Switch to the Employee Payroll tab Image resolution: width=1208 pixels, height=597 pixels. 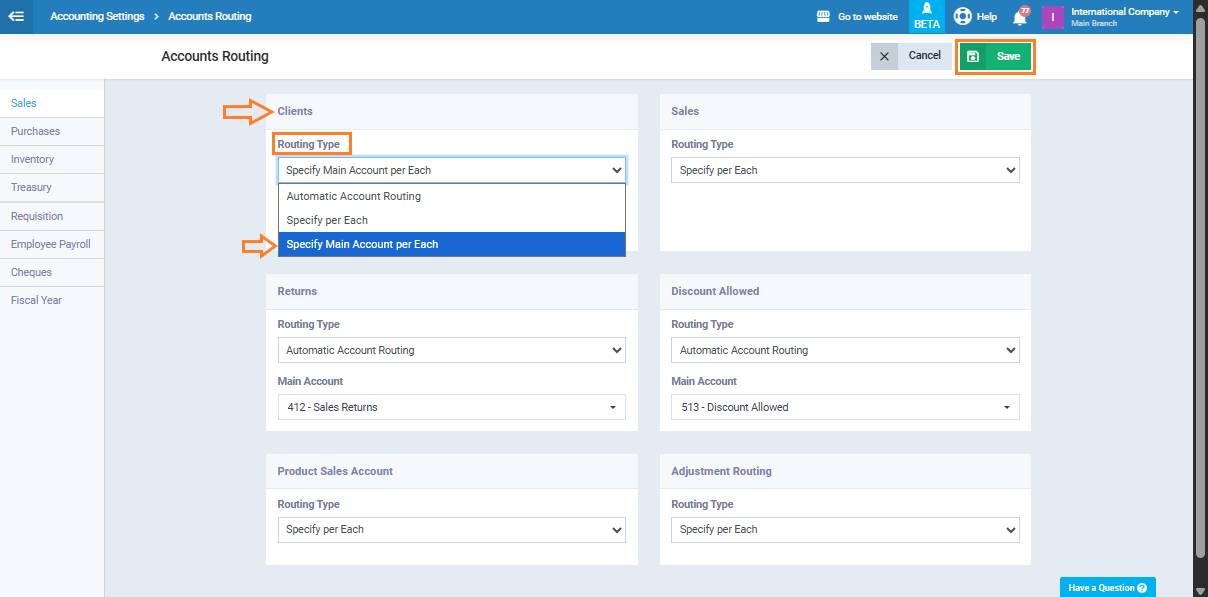[51, 244]
